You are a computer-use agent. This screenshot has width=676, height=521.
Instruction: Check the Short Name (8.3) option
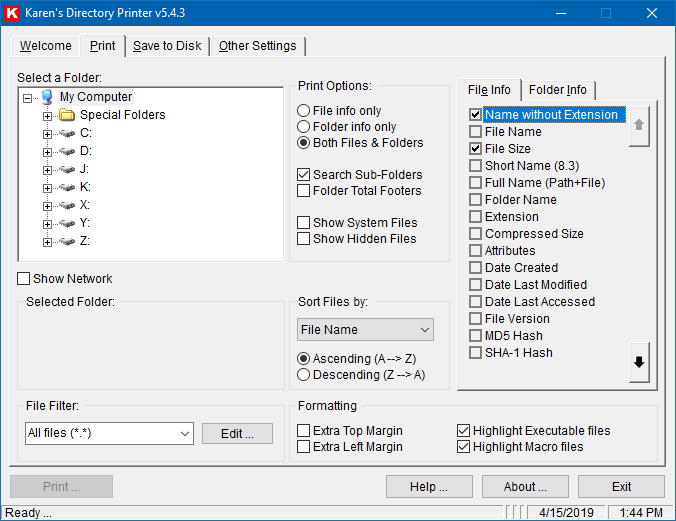point(475,166)
